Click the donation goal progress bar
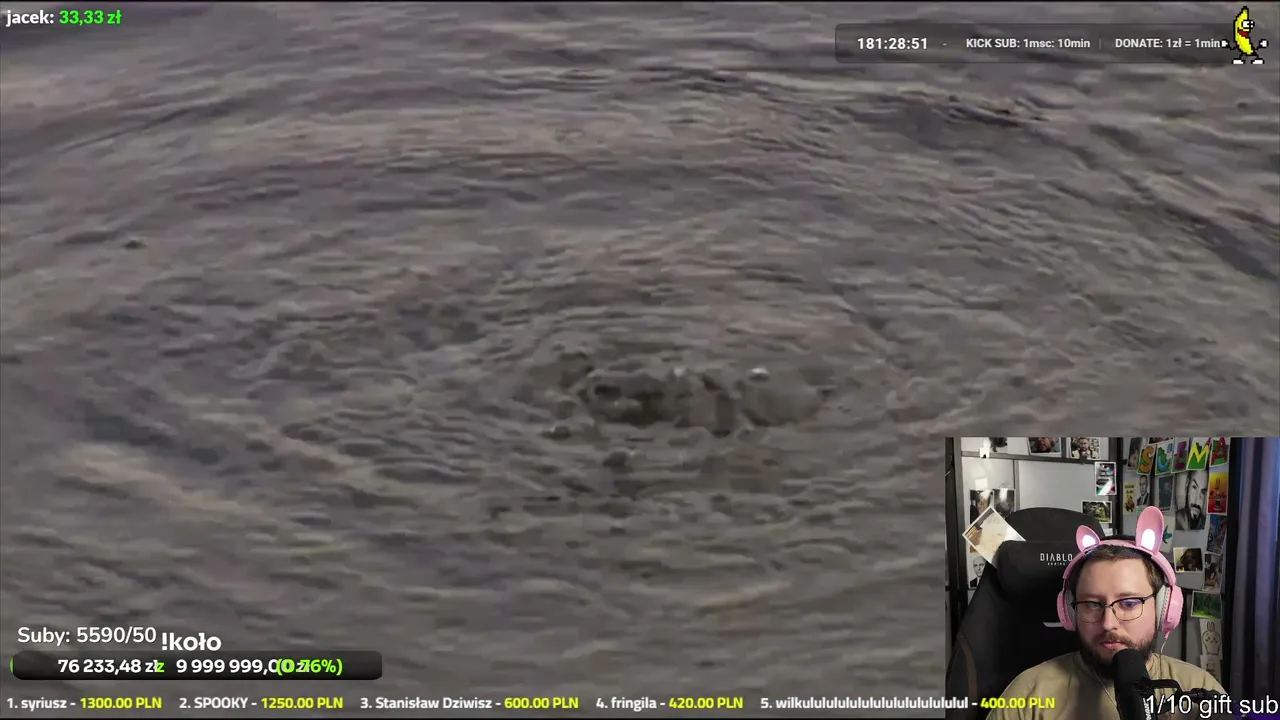The height and width of the screenshot is (720, 1280). pyautogui.click(x=196, y=666)
